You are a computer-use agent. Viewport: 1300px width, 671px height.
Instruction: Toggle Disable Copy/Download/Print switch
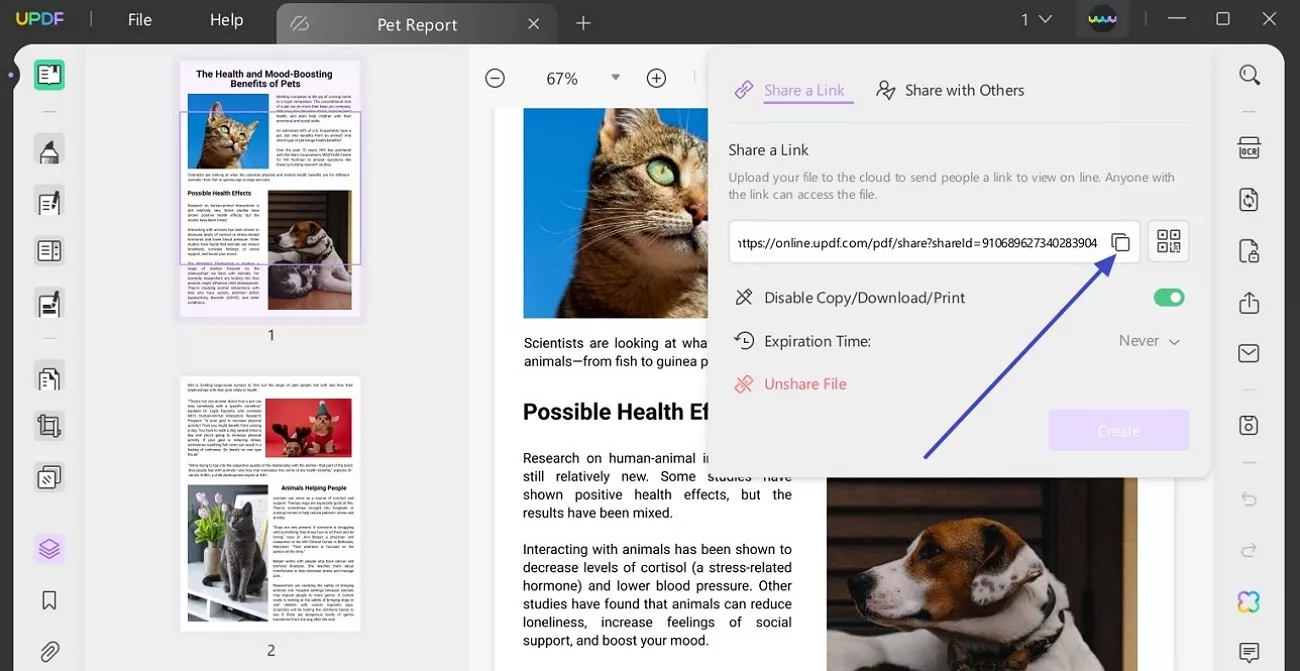point(1169,297)
